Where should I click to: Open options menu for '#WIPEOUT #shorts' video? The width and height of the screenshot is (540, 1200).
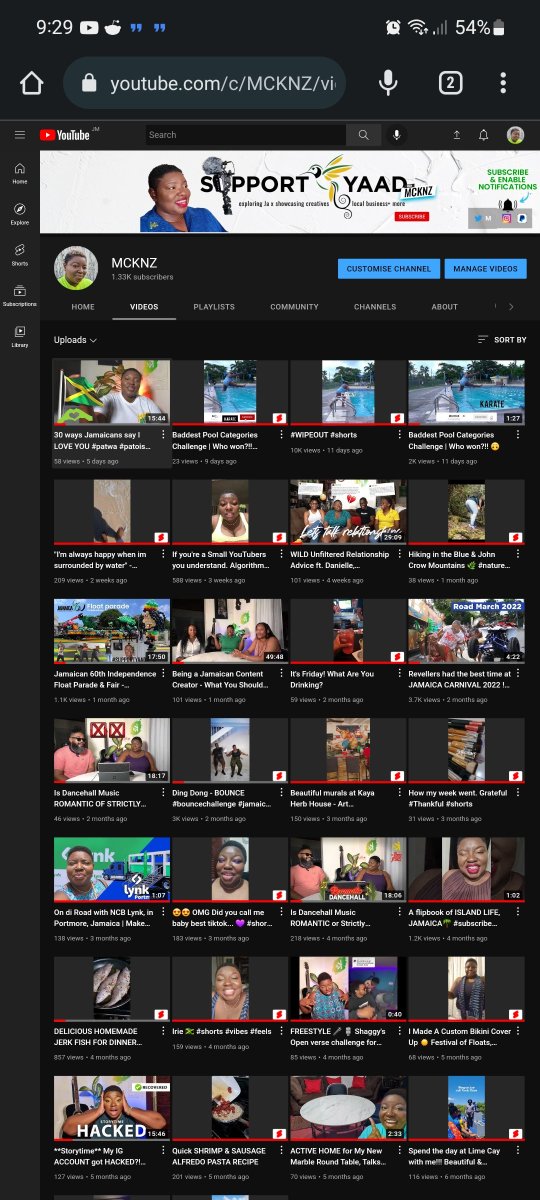tap(399, 435)
